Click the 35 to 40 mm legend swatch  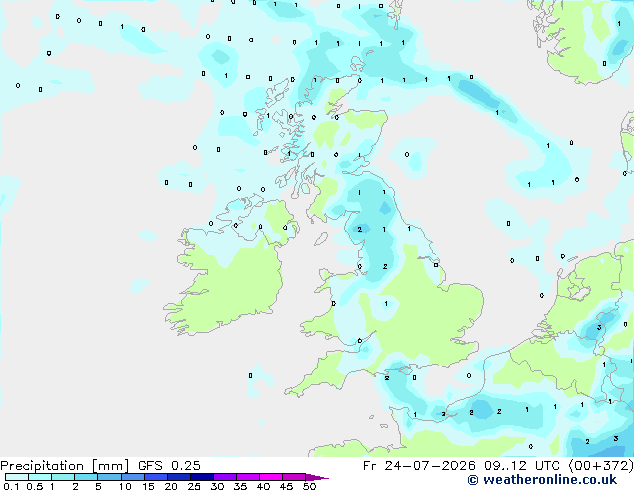(247, 477)
